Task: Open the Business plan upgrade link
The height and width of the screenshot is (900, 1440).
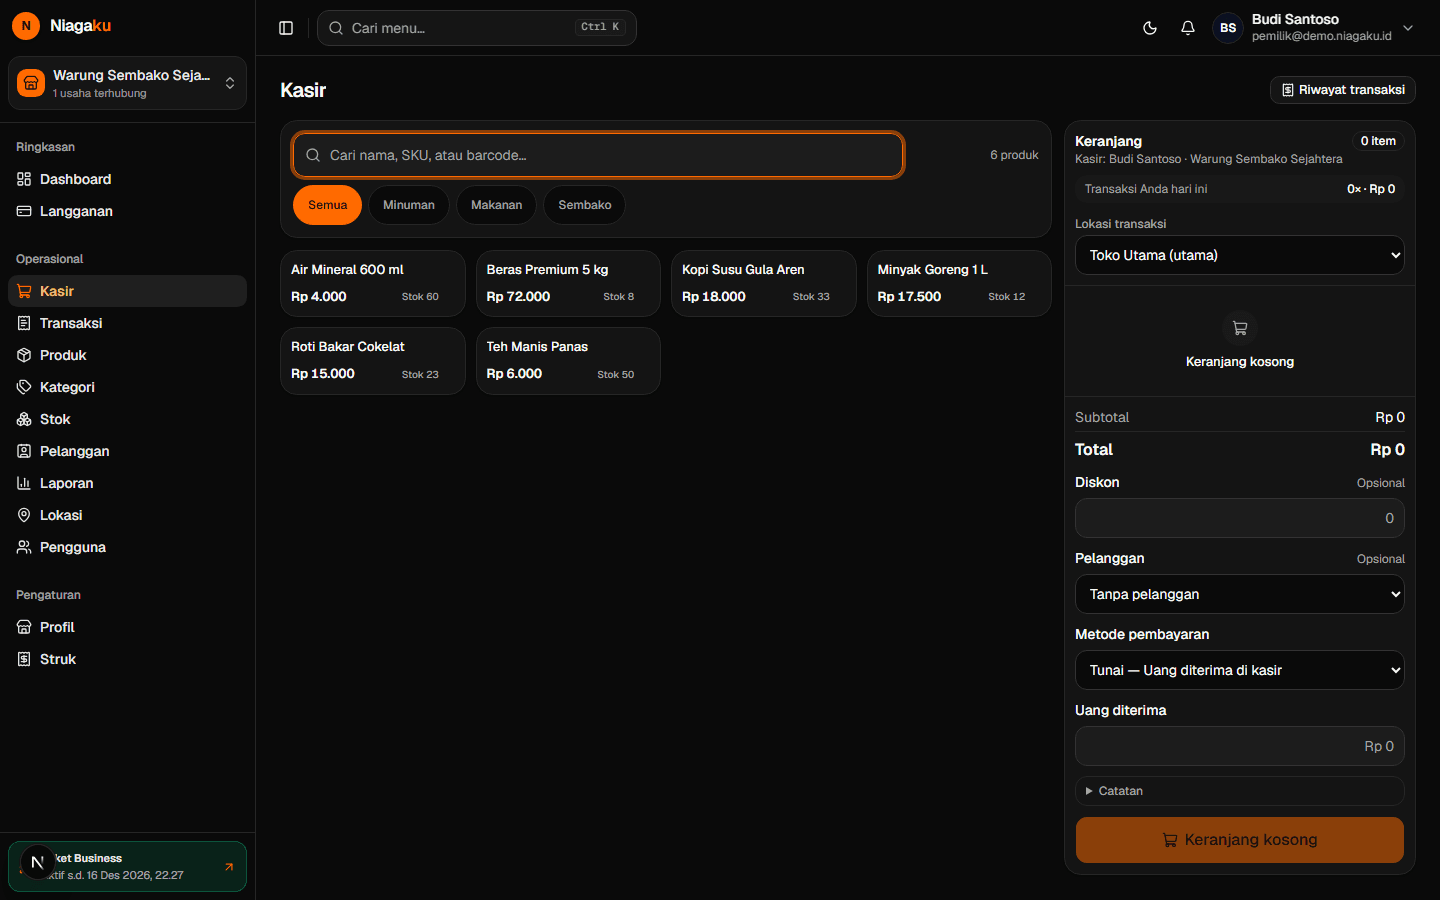Action: click(127, 867)
